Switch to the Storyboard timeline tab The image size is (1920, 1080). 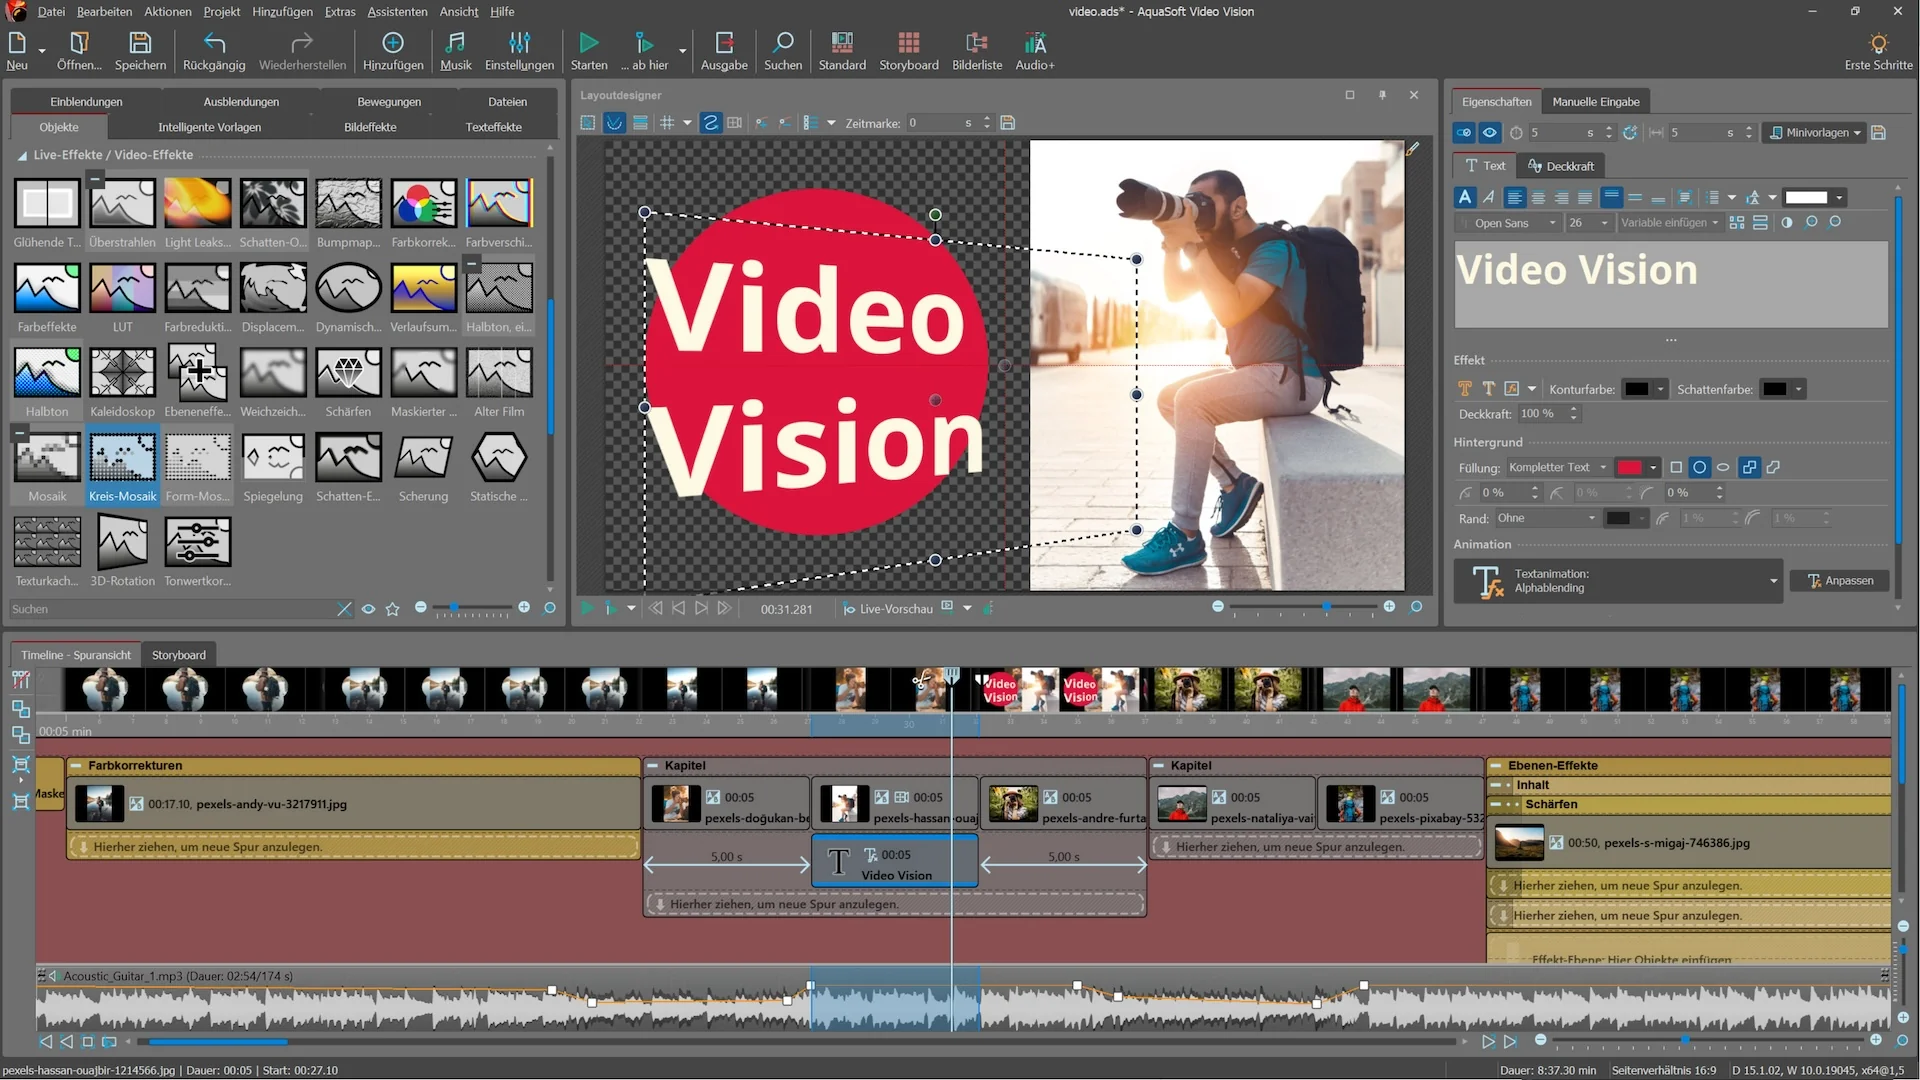pos(179,655)
